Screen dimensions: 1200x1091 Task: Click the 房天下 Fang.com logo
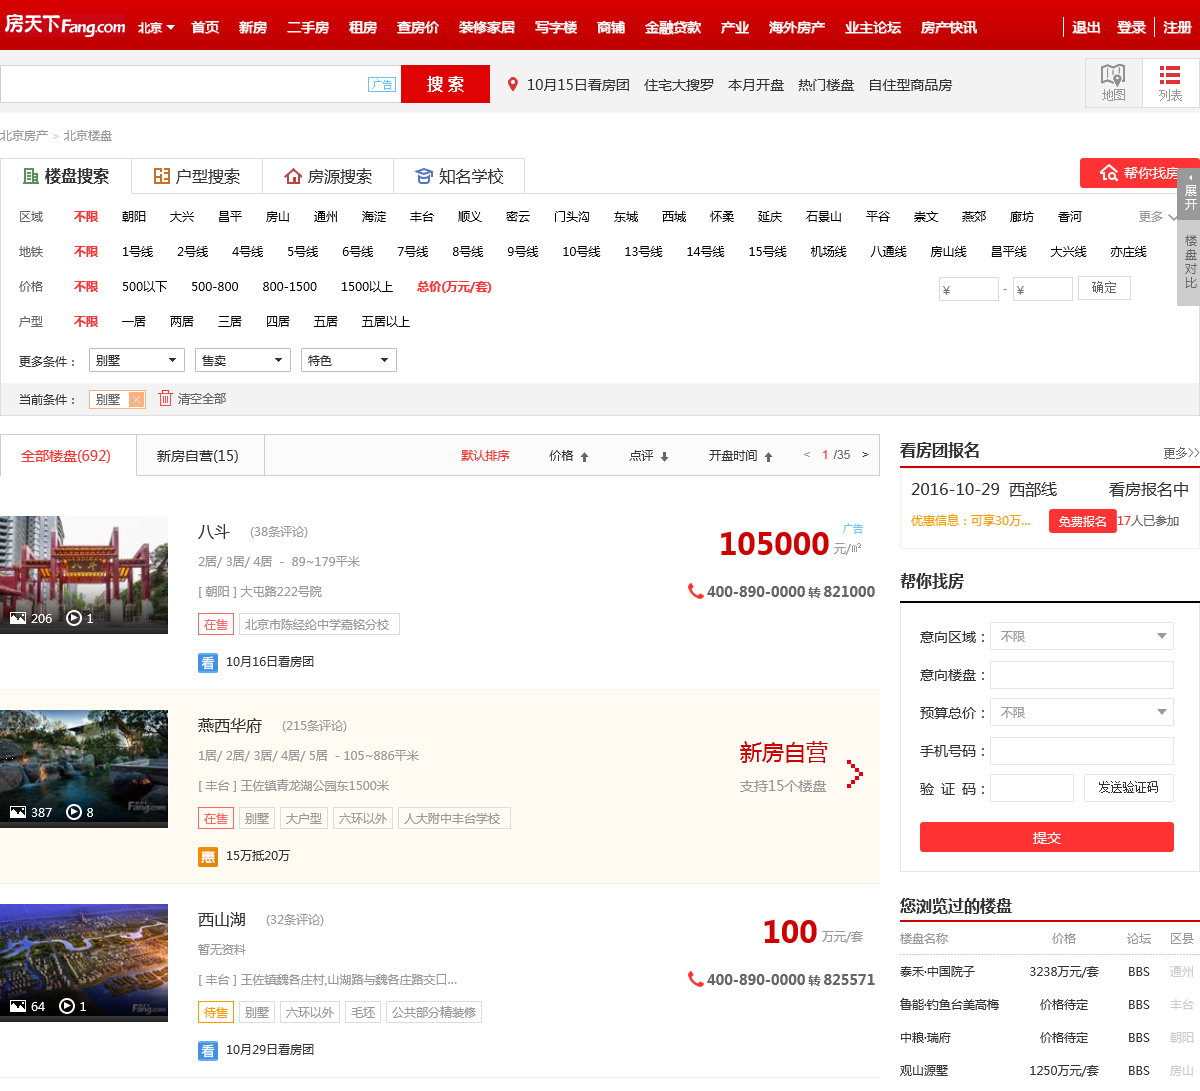click(65, 25)
